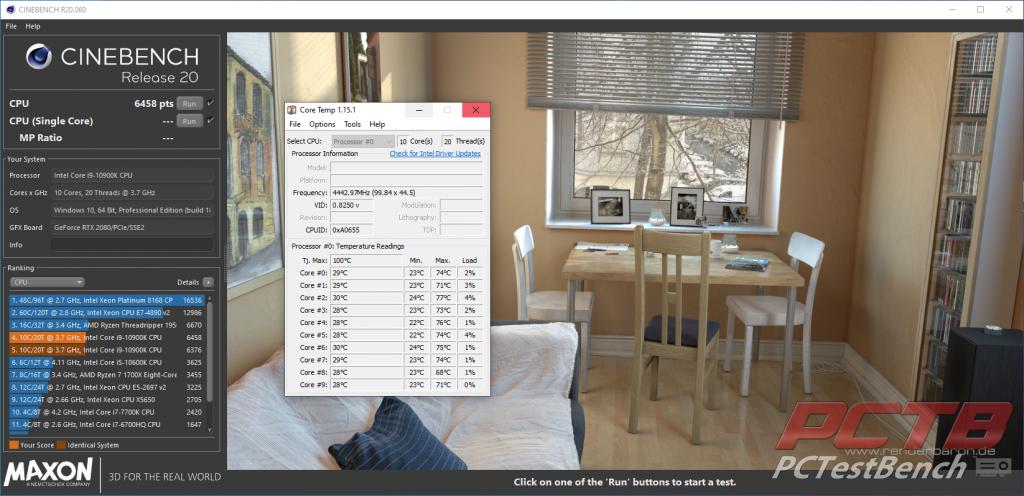Screen dimensions: 1024x496
Task: Click Core #9 temperature reading
Action: pos(366,384)
